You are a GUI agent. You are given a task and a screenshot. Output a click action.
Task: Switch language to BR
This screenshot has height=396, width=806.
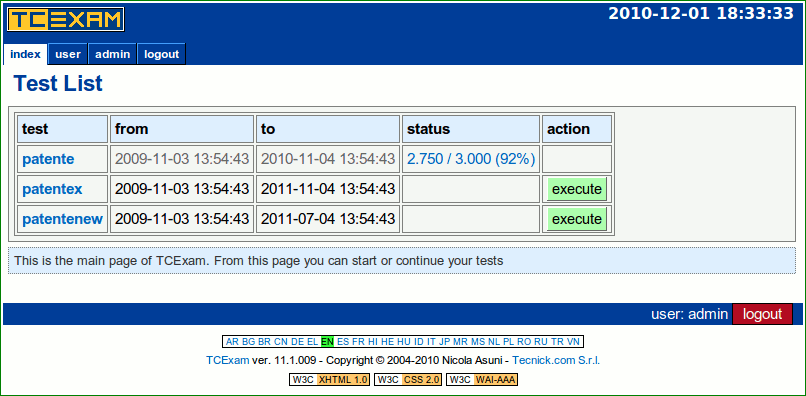click(x=264, y=341)
